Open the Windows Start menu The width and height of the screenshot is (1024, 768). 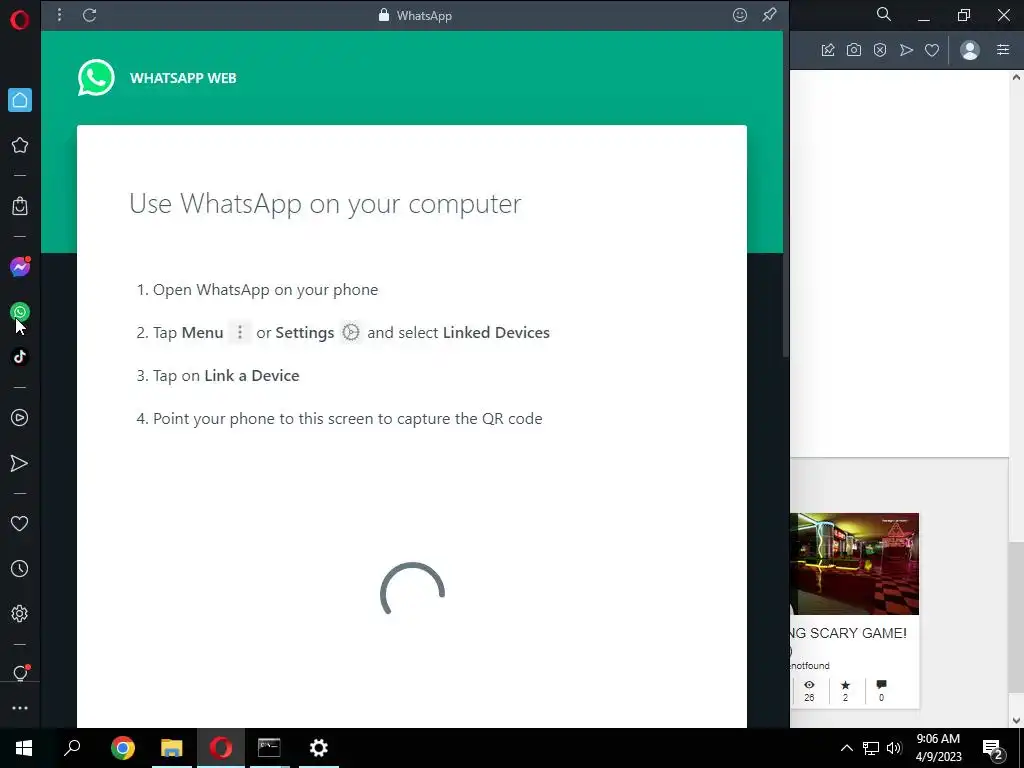point(24,748)
